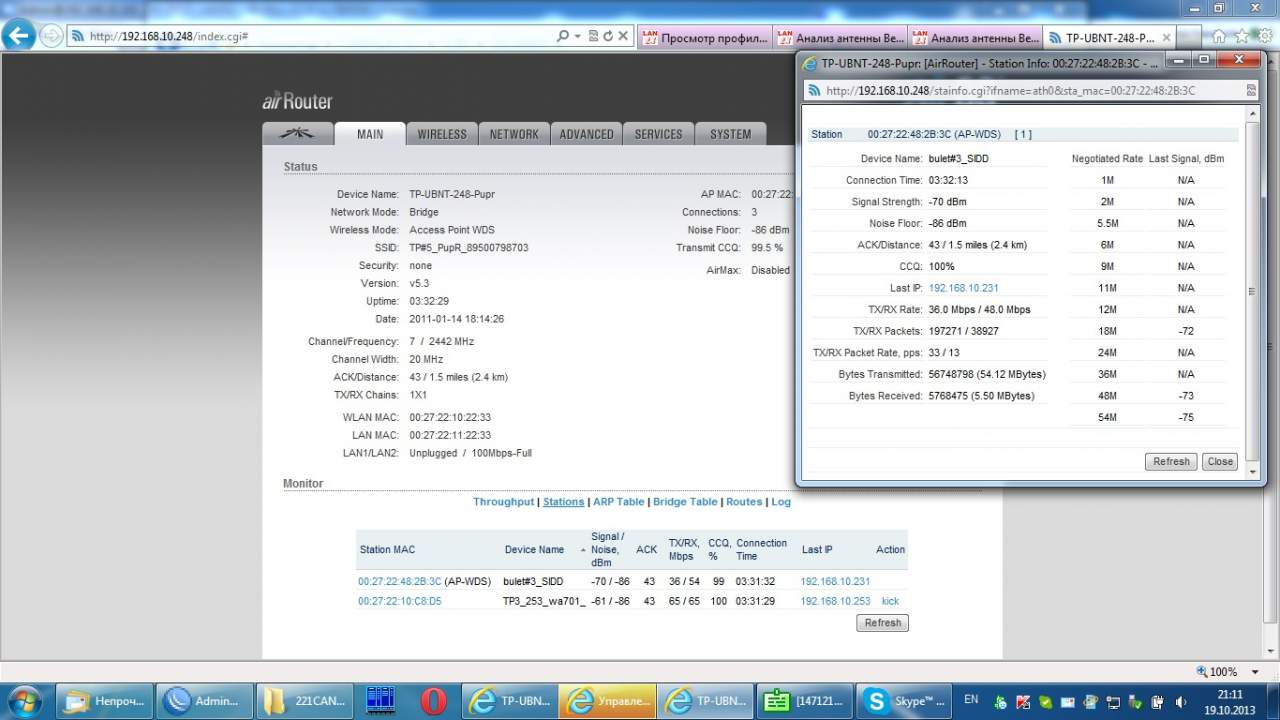1280x720 pixels.
Task: Click the main page URL address field
Action: click(320, 36)
